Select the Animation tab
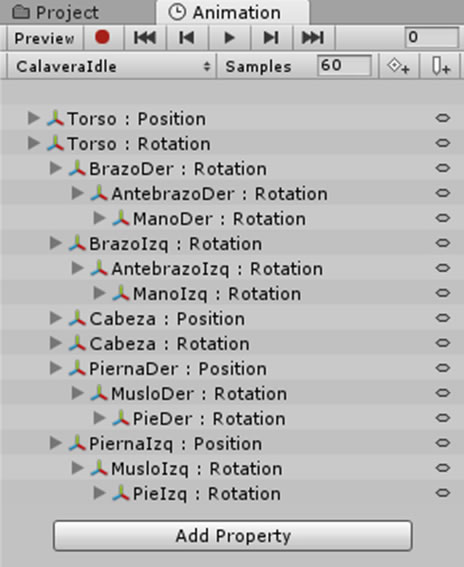Viewport: 464px width, 567px height. pos(232,13)
